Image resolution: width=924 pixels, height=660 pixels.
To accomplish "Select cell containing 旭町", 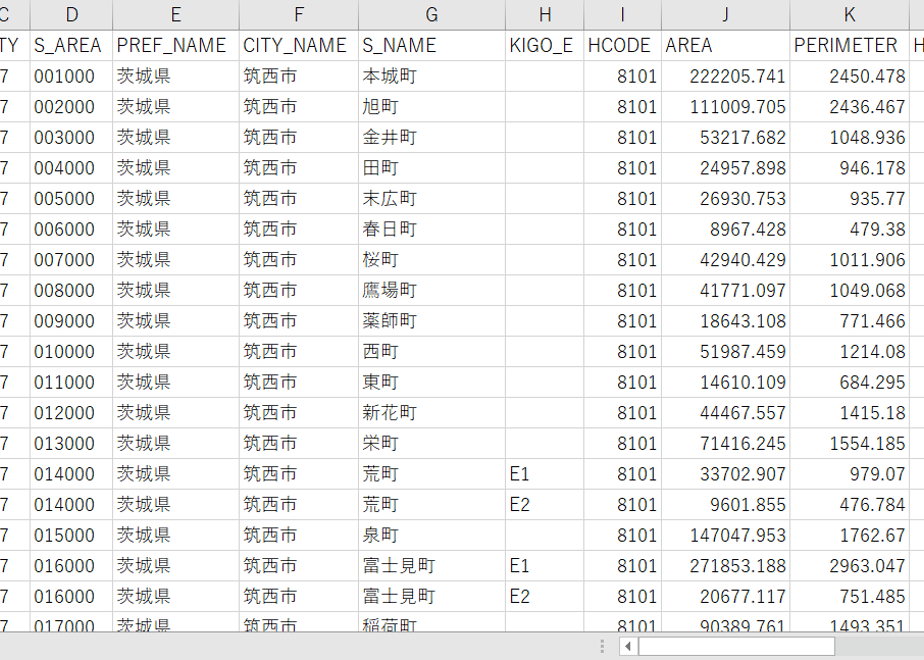I will pyautogui.click(x=431, y=107).
